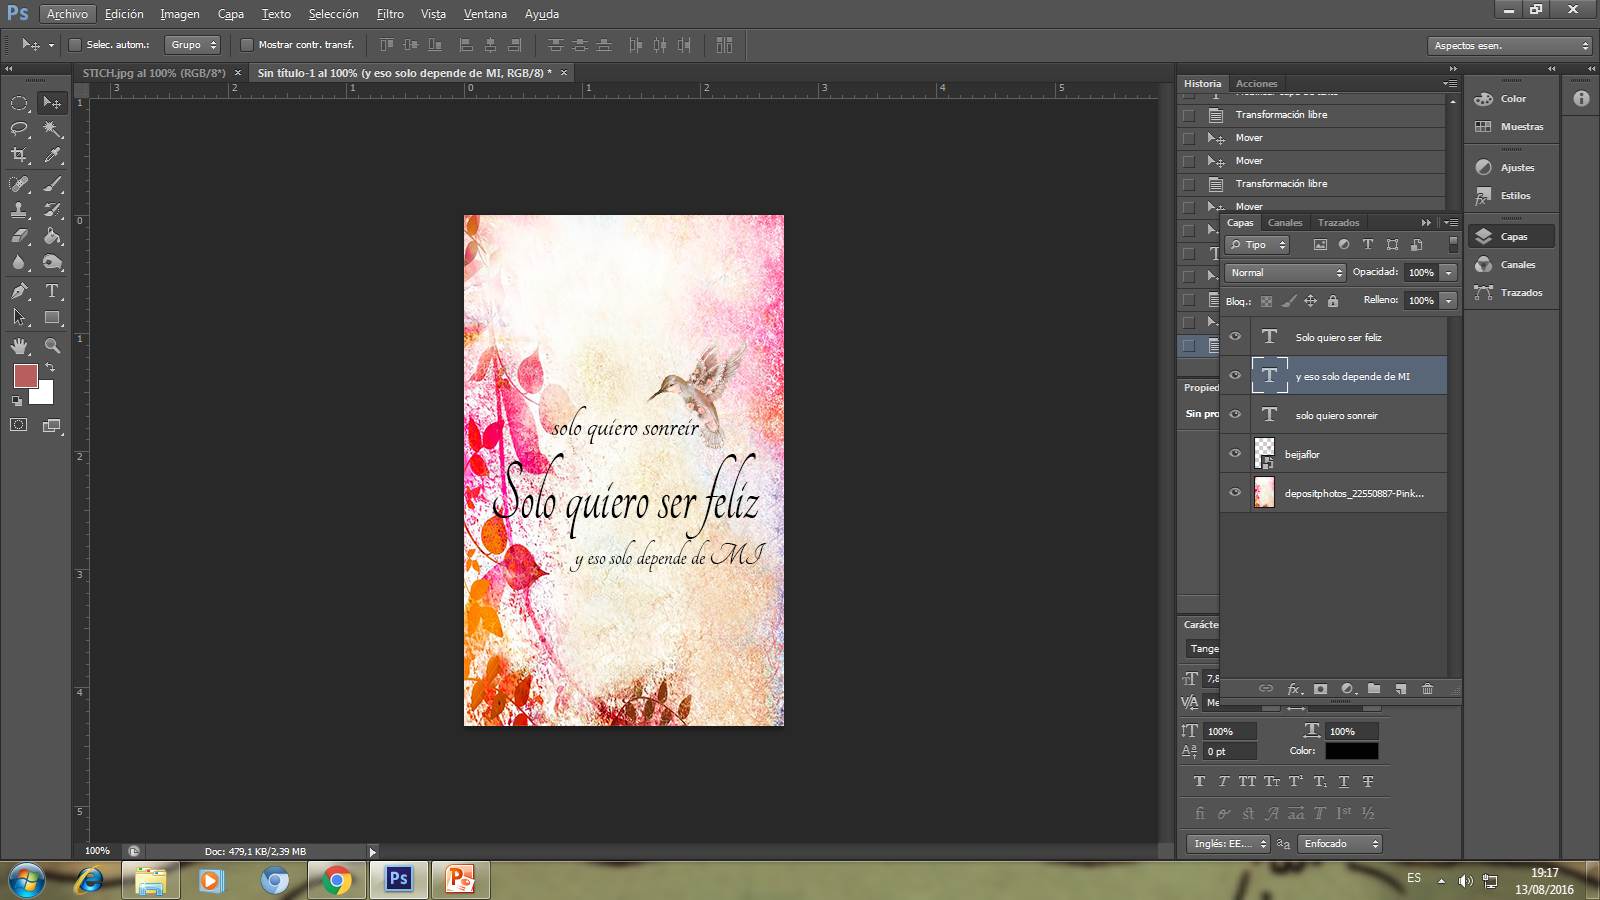Select the Zoom tool
Image resolution: width=1600 pixels, height=900 pixels.
coord(52,346)
